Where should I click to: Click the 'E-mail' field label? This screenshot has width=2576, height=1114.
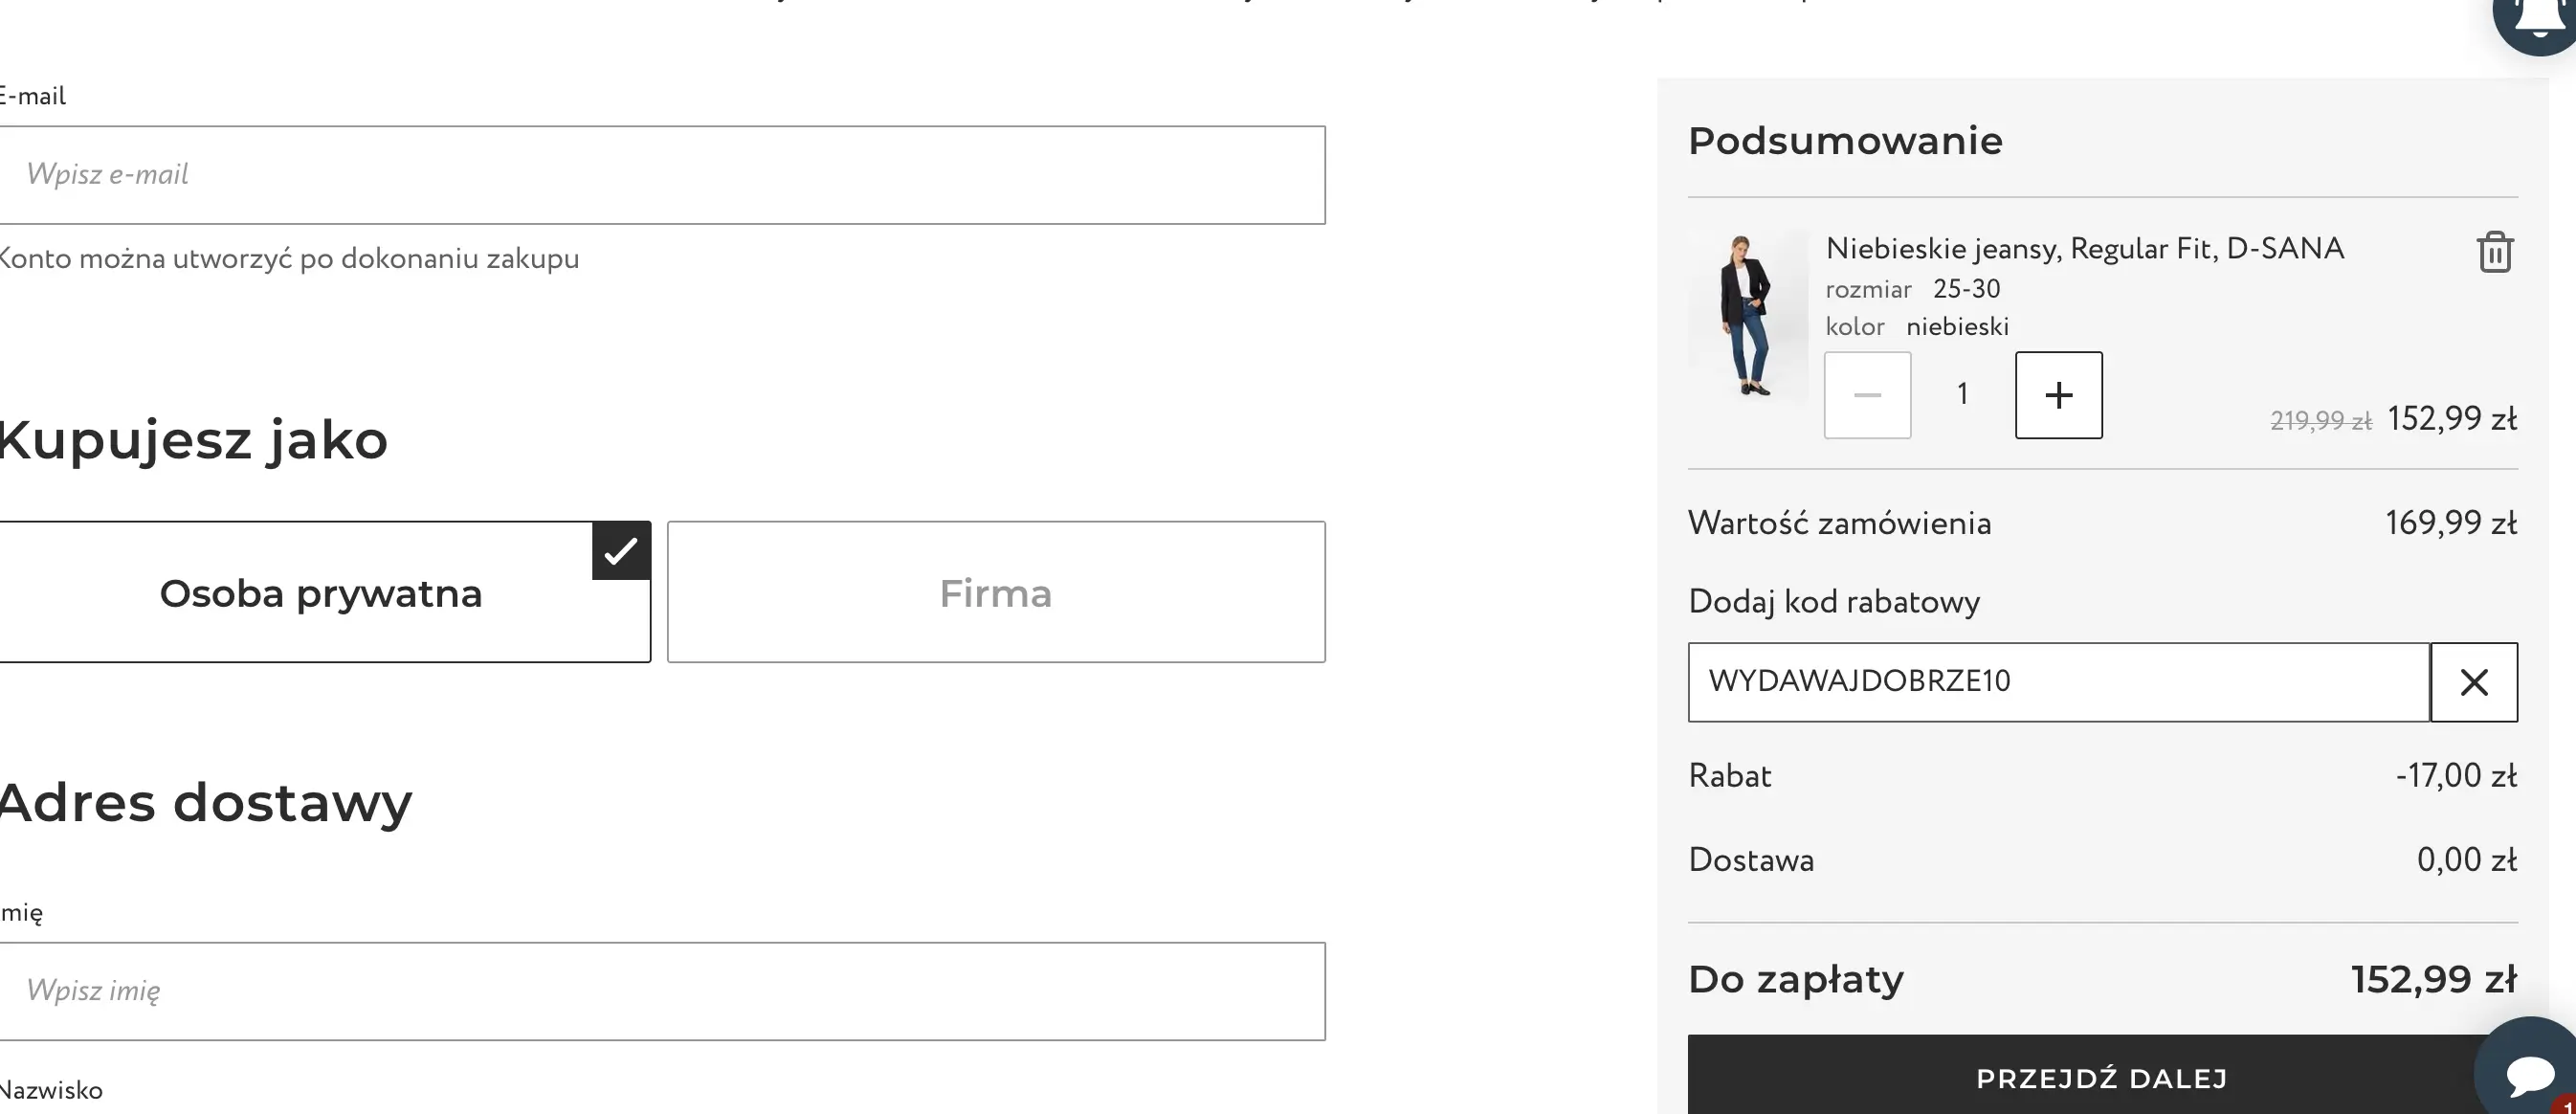pyautogui.click(x=33, y=96)
